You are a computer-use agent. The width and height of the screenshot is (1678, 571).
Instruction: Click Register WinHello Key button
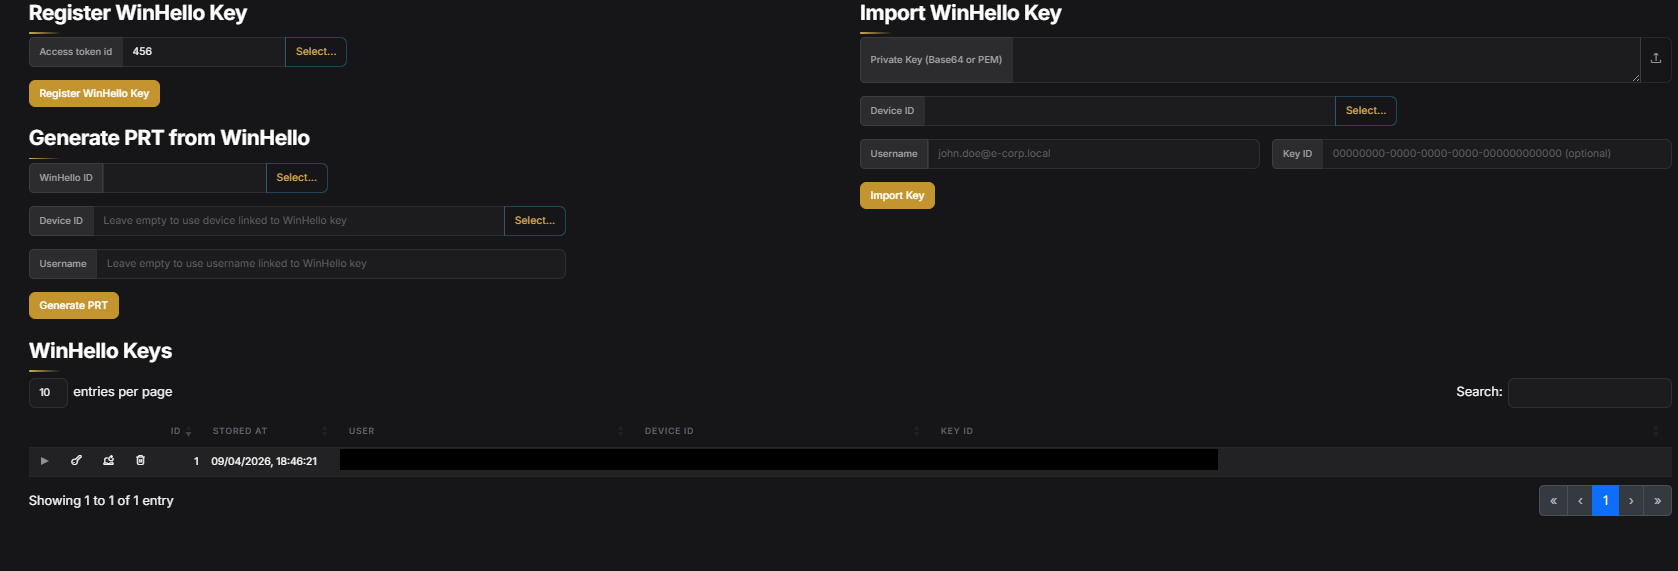coord(94,94)
